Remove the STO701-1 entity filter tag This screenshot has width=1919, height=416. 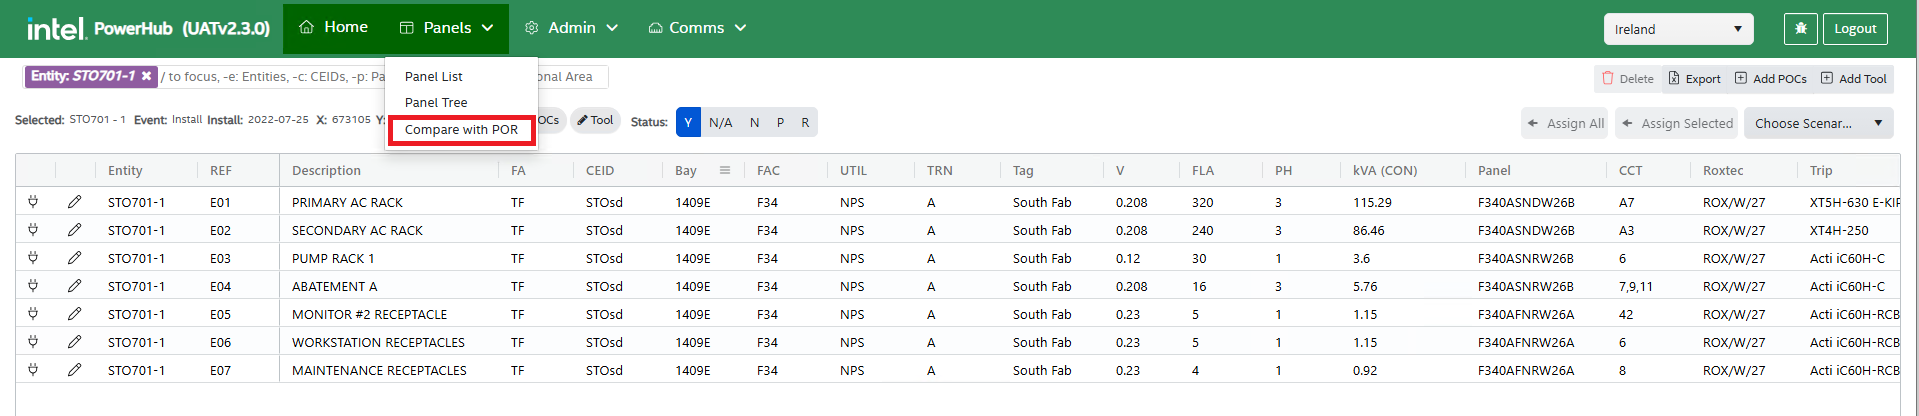tap(146, 76)
